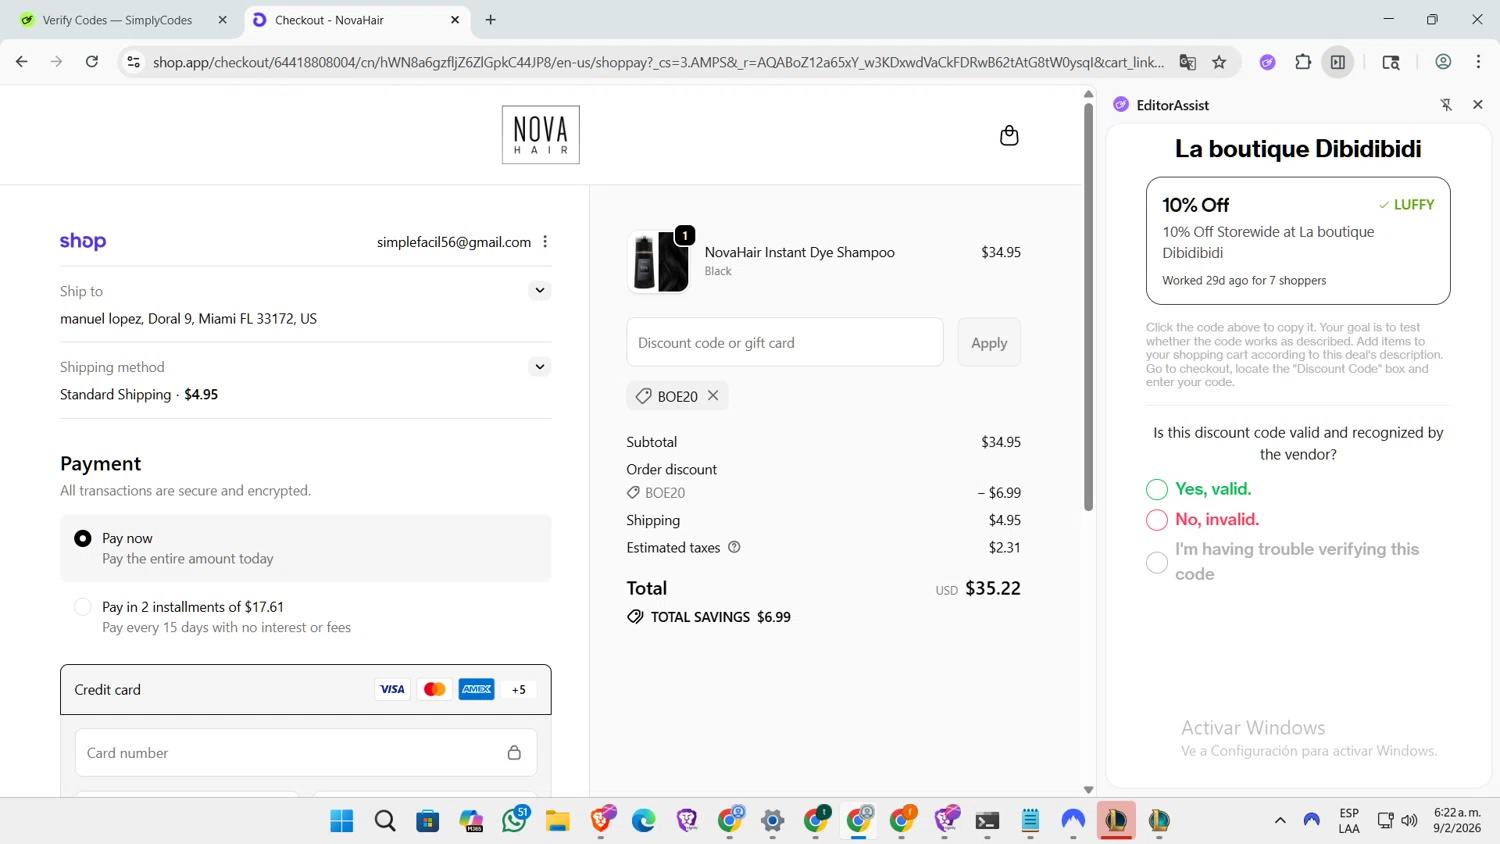Open the Chrome three-dot menu
This screenshot has width=1500, height=844.
click(x=1478, y=62)
